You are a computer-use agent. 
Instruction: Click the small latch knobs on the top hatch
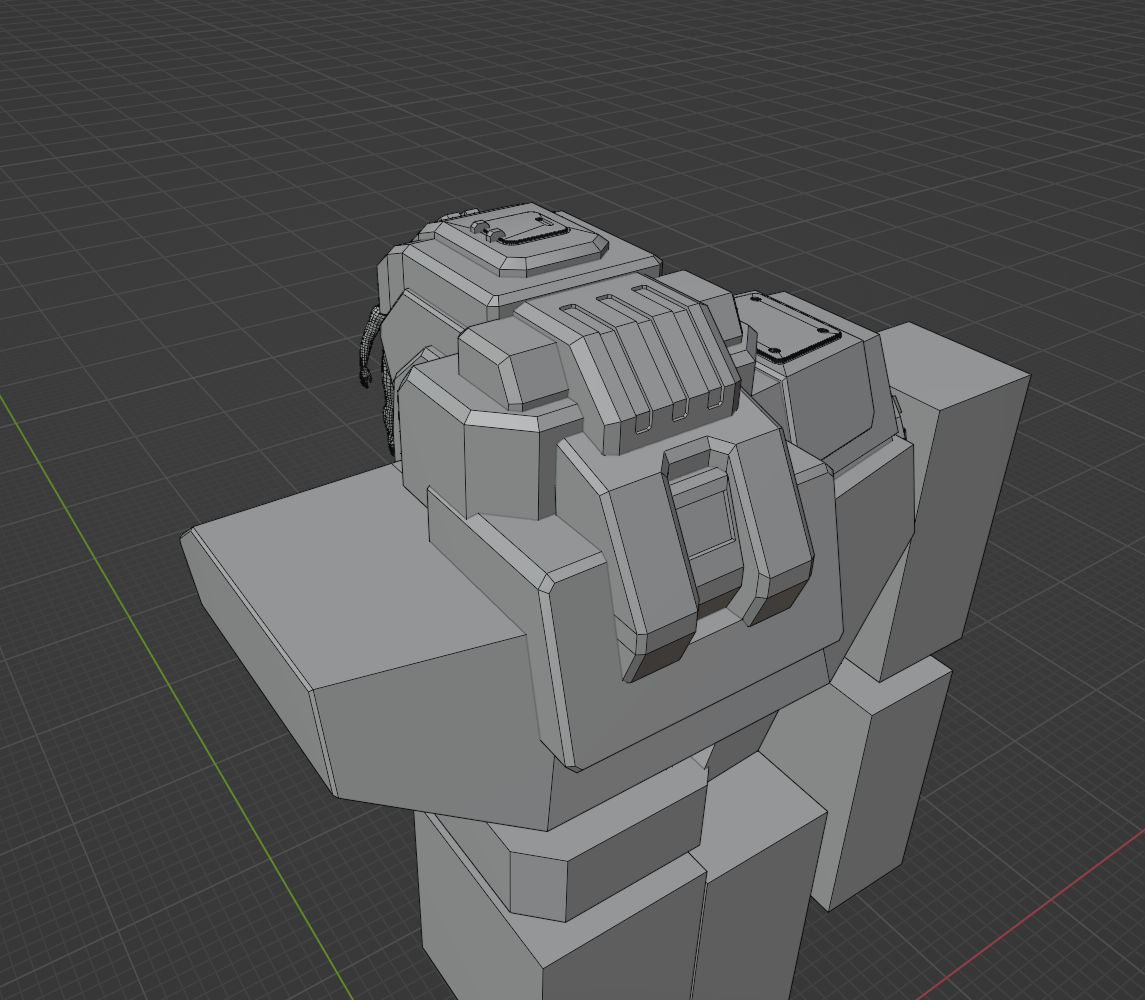pyautogui.click(x=485, y=231)
